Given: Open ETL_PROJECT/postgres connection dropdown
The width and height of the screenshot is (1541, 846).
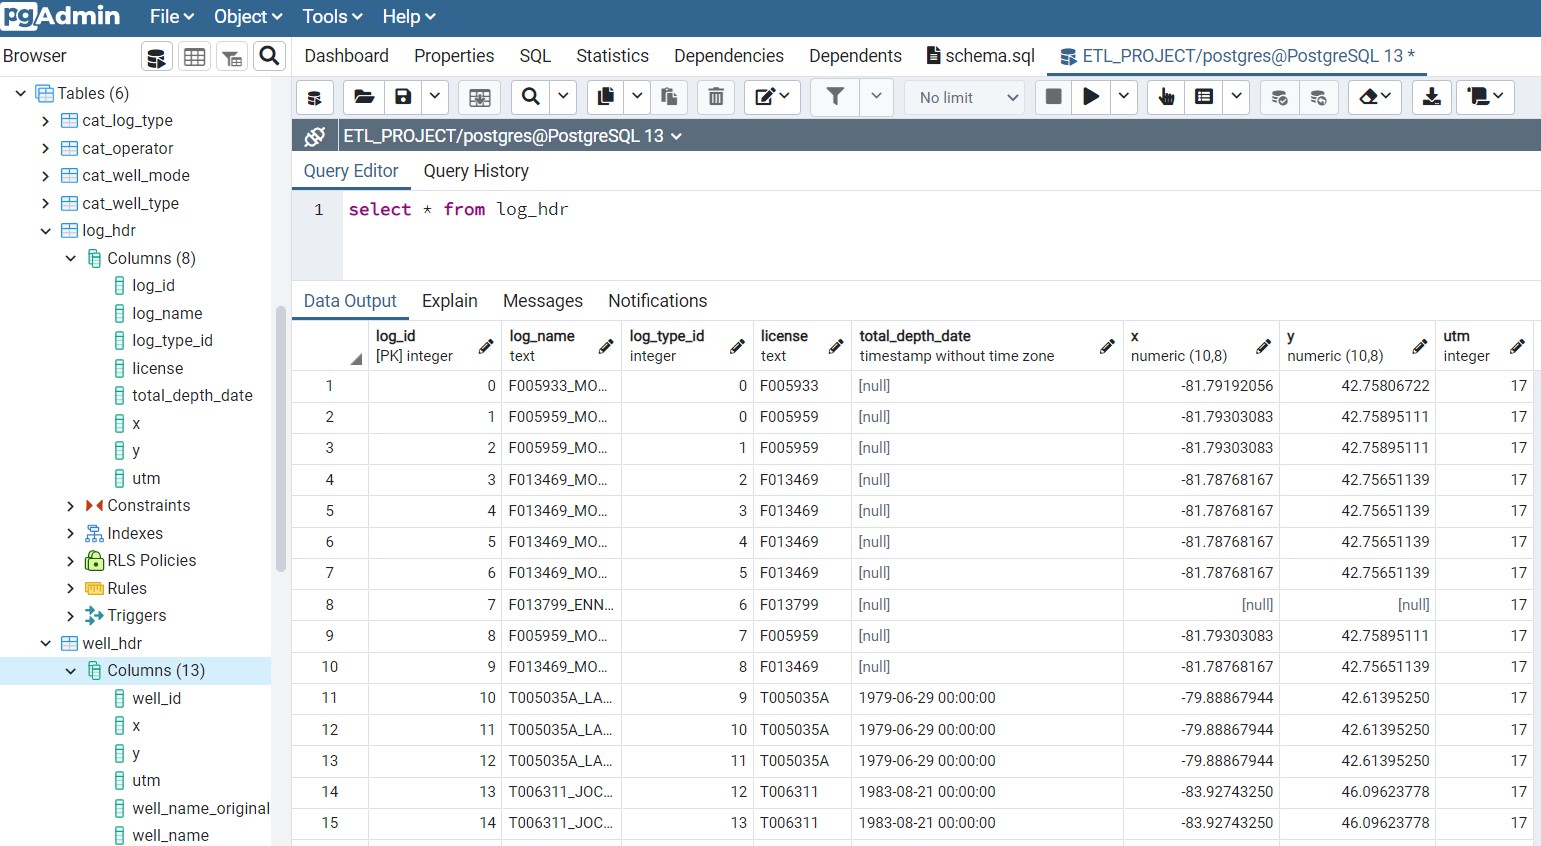Looking at the screenshot, I should 513,136.
